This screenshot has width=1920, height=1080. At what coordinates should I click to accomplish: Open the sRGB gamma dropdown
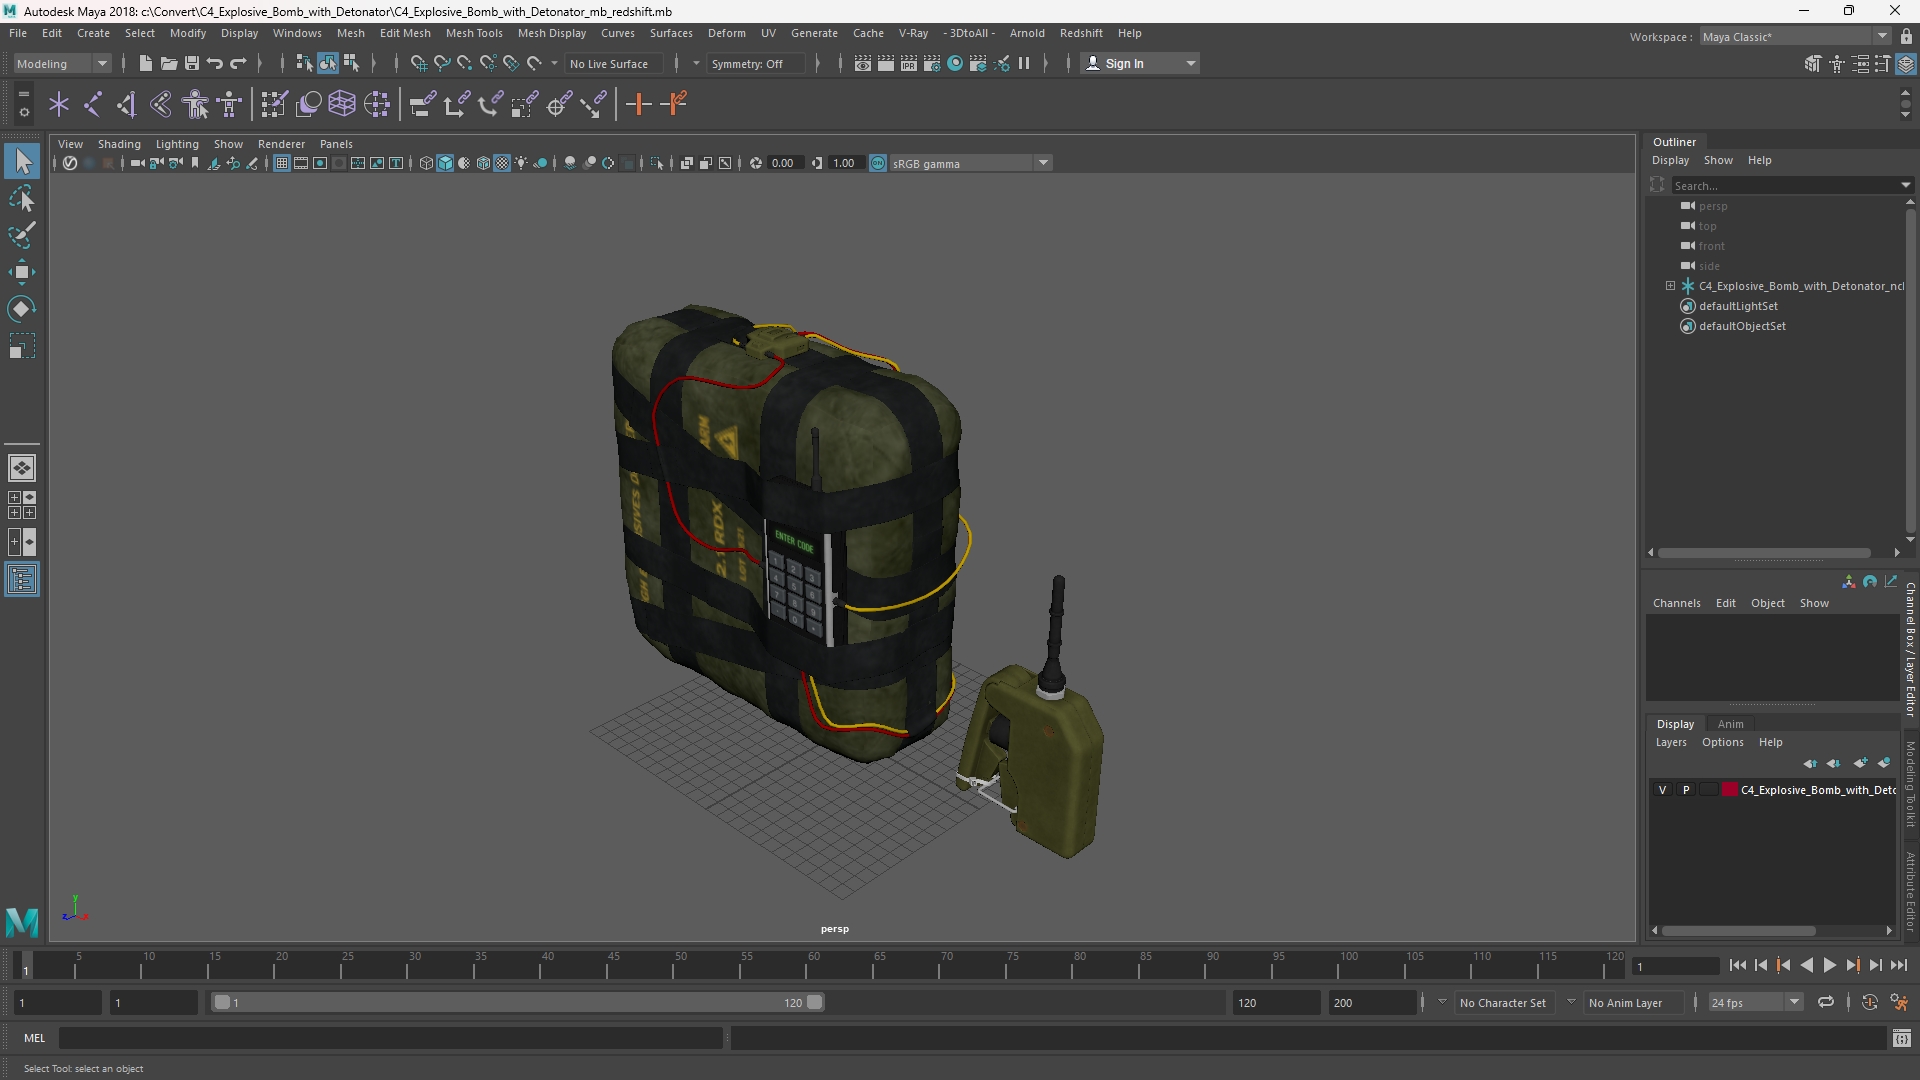(970, 163)
